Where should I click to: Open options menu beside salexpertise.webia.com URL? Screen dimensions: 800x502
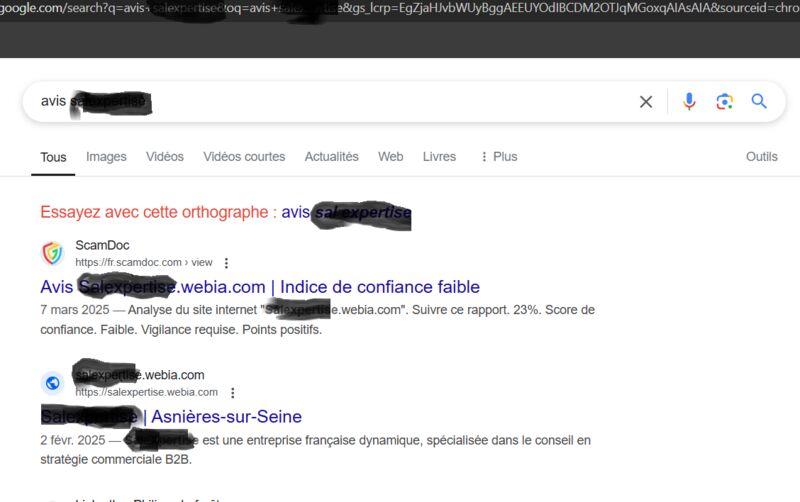point(233,393)
